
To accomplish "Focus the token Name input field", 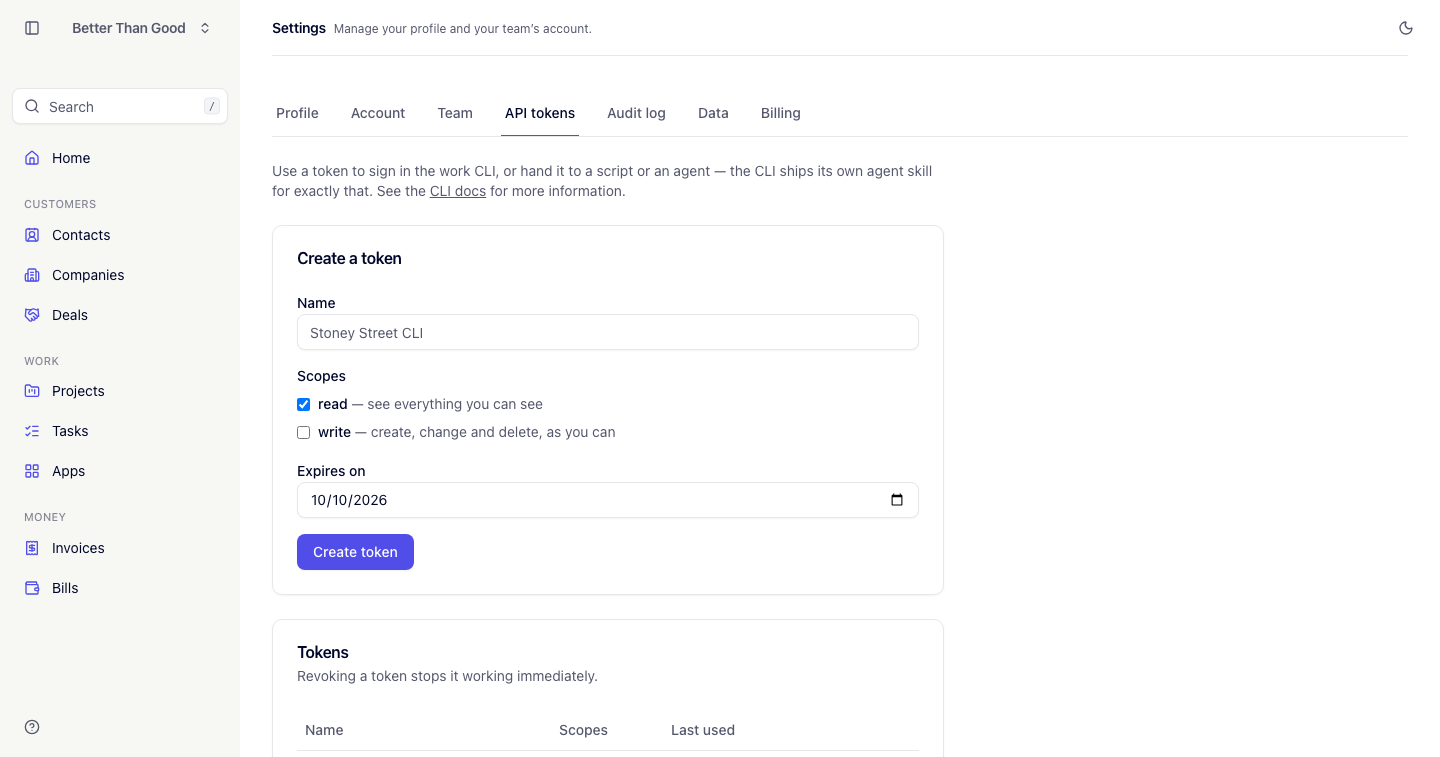I will point(608,333).
